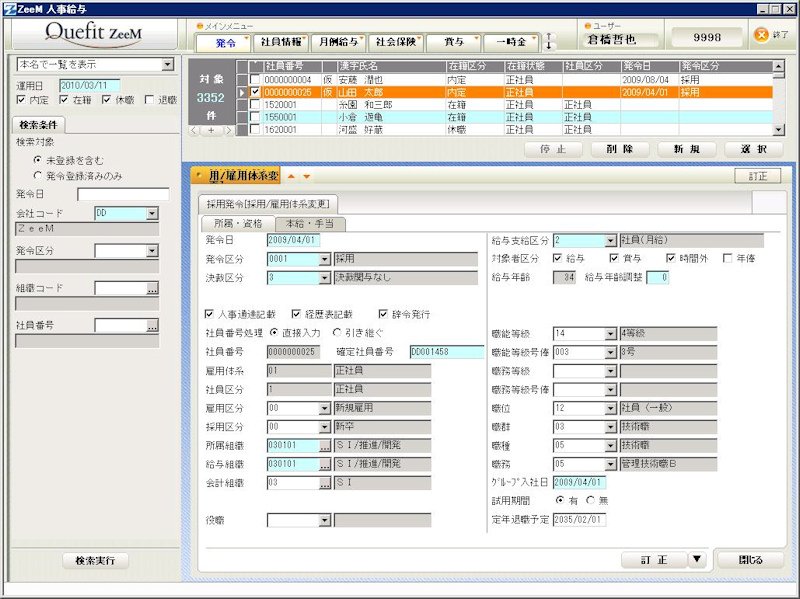This screenshot has width=800, height=599.
Task: Open the 採用区分 dropdown
Action: 324,427
